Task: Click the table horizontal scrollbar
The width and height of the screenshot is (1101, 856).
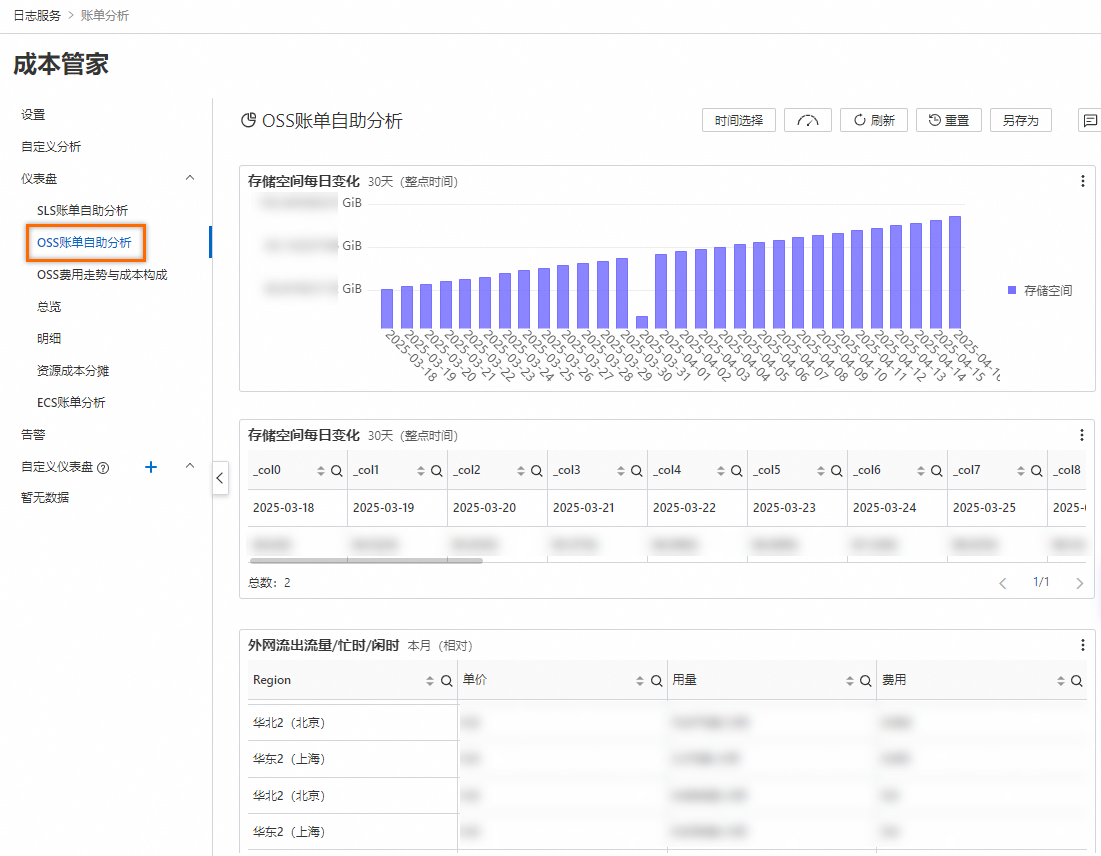Action: [365, 560]
